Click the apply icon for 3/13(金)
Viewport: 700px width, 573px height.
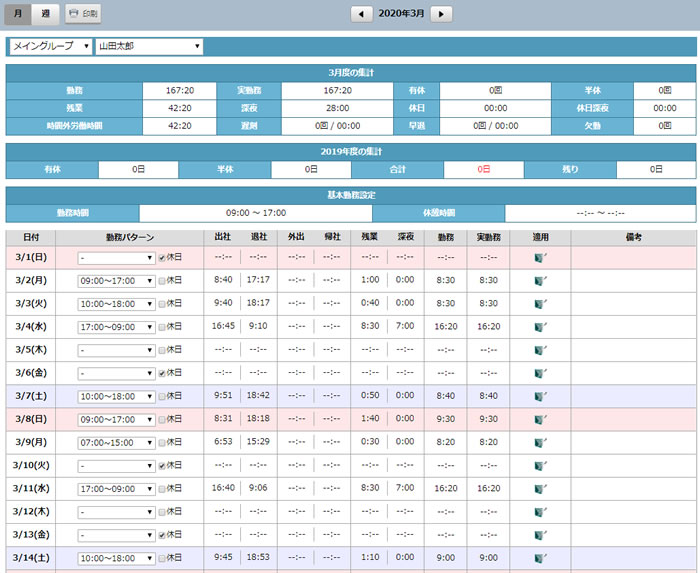pos(540,535)
